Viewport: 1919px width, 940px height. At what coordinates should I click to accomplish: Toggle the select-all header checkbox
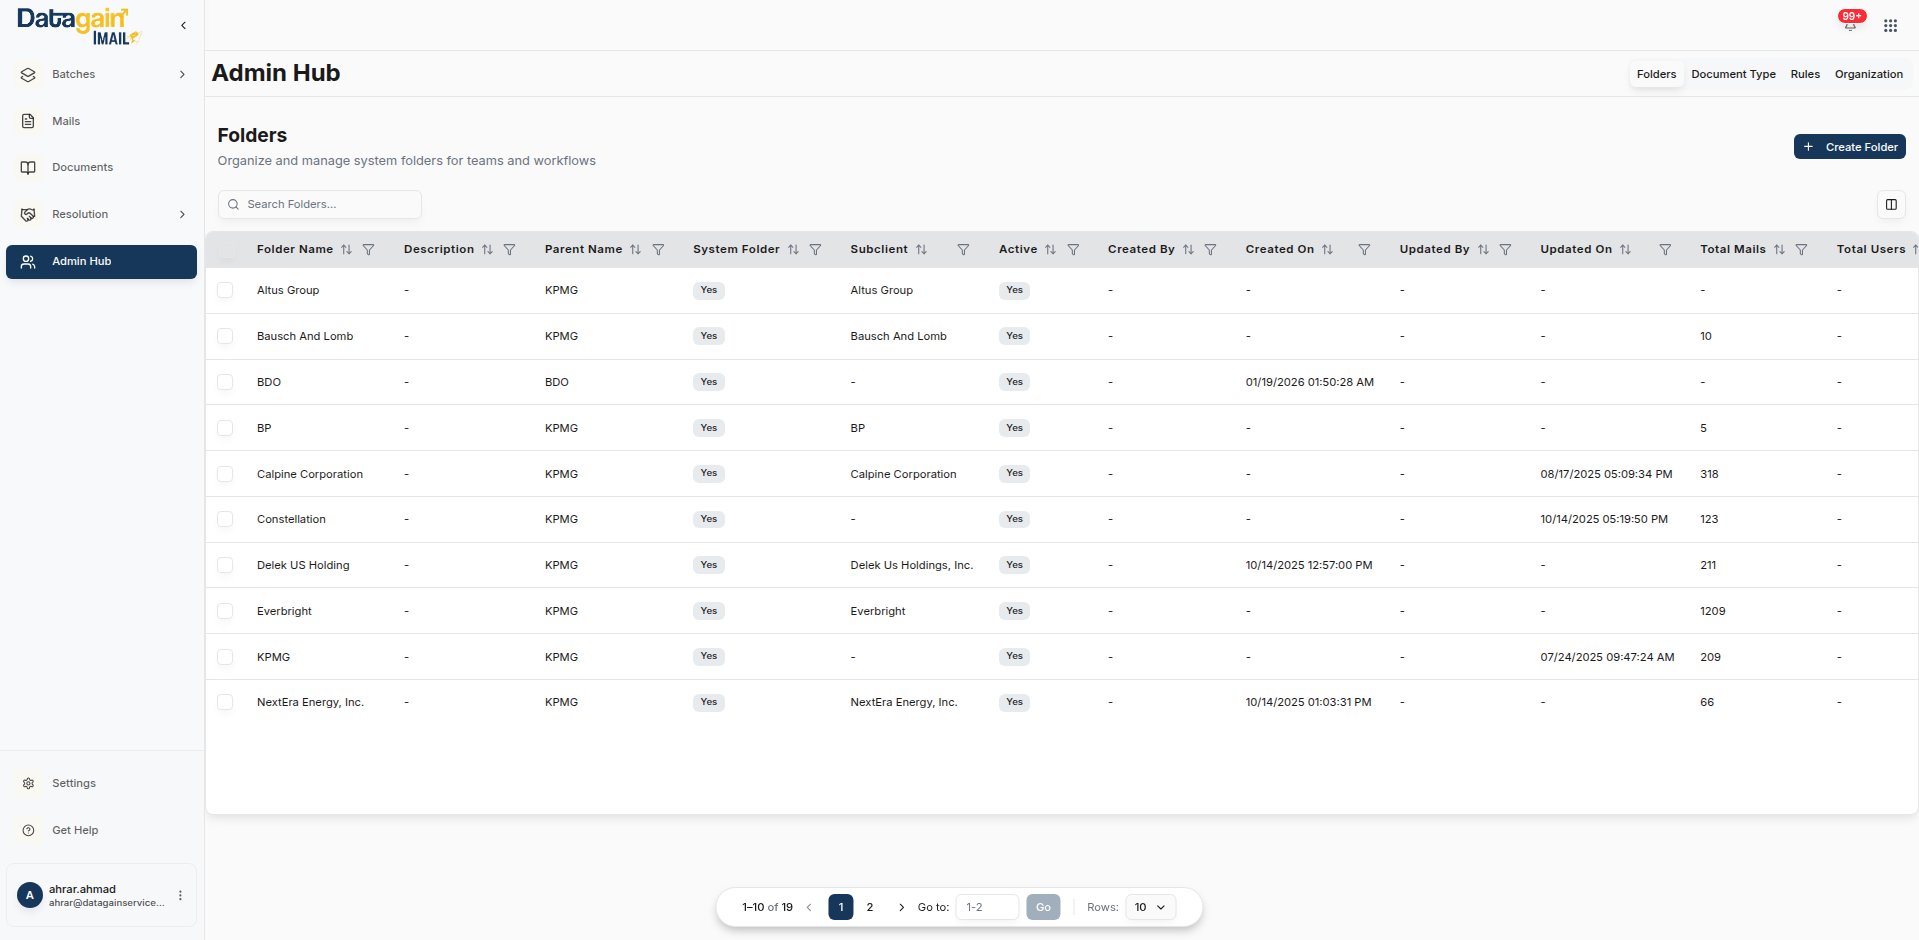227,250
